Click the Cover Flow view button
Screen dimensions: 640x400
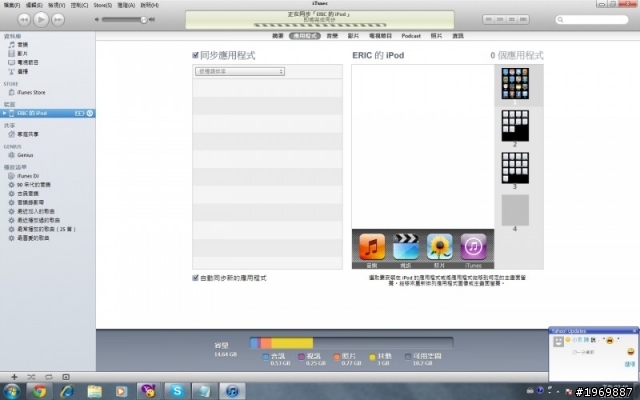(524, 19)
